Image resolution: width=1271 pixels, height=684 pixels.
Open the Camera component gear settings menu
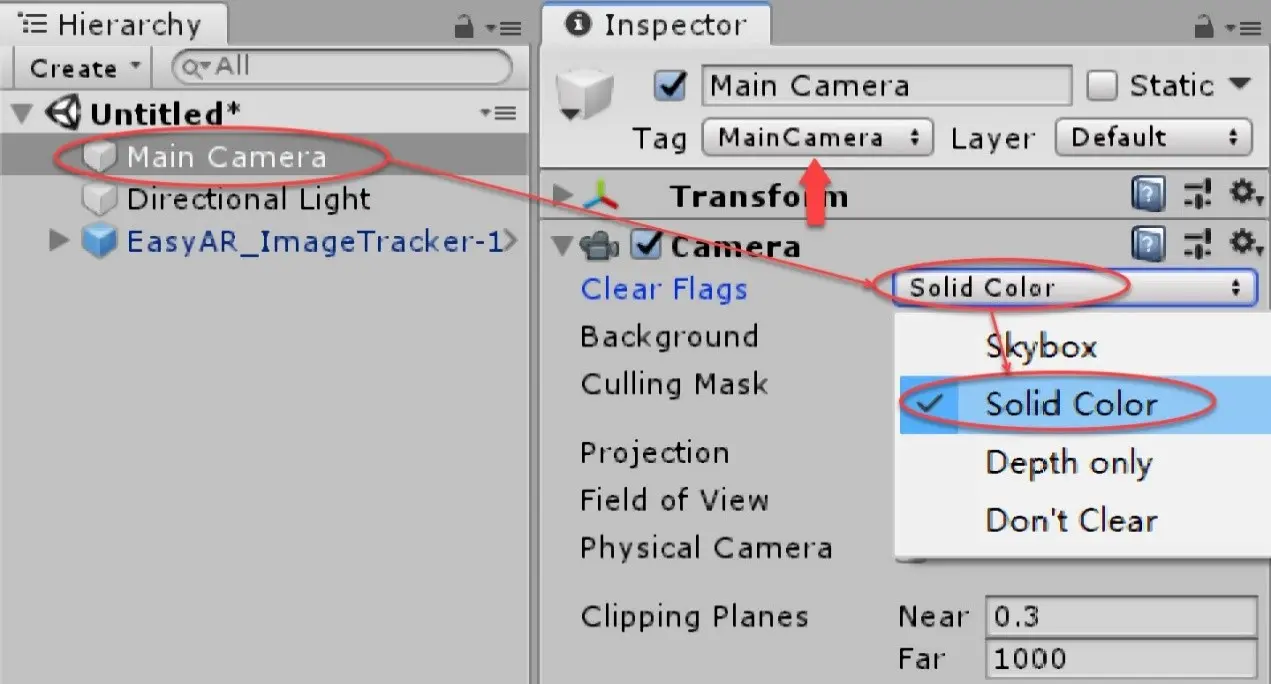pyautogui.click(x=1242, y=242)
